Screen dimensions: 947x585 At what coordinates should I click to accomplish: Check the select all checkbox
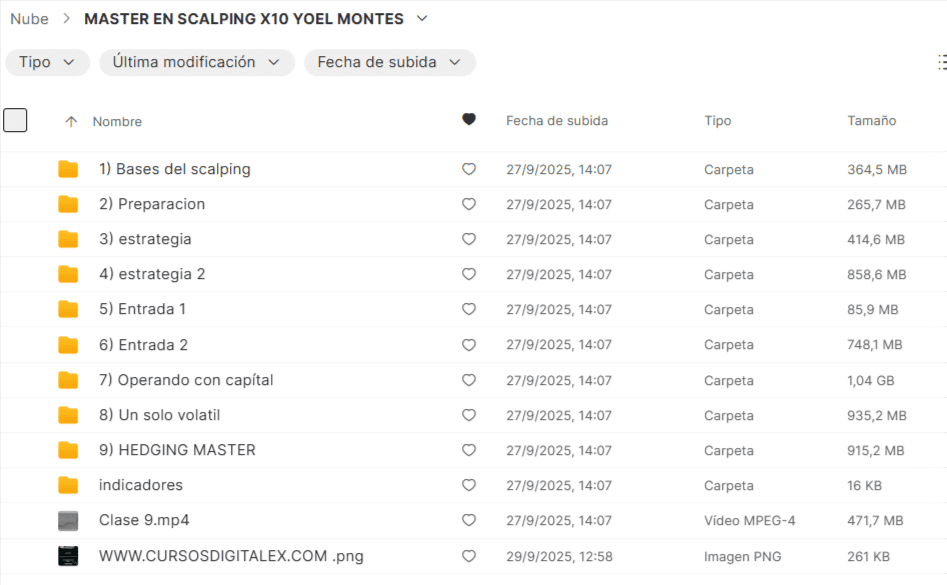coord(15,121)
